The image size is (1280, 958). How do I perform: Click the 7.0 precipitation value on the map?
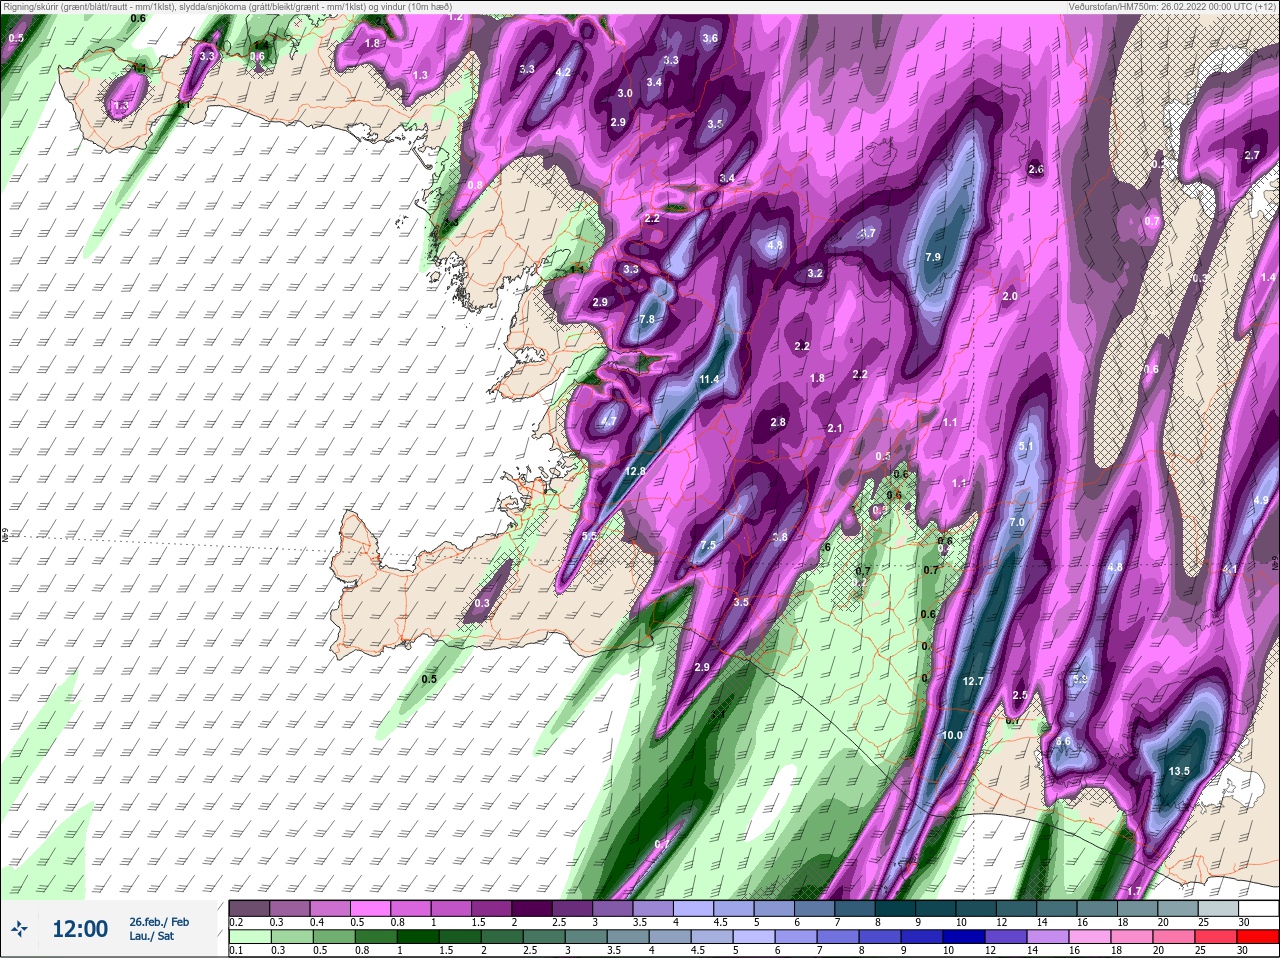(x=1017, y=523)
